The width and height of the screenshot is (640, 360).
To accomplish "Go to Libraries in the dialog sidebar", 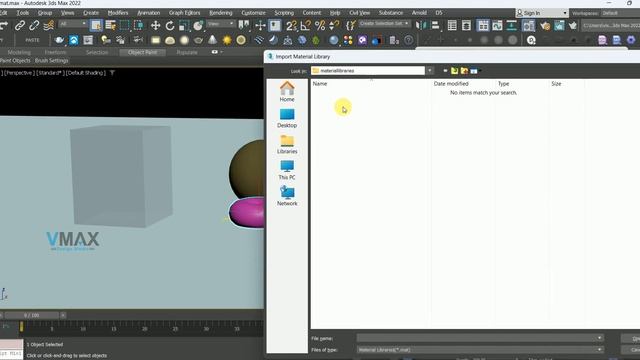I will click(x=287, y=144).
